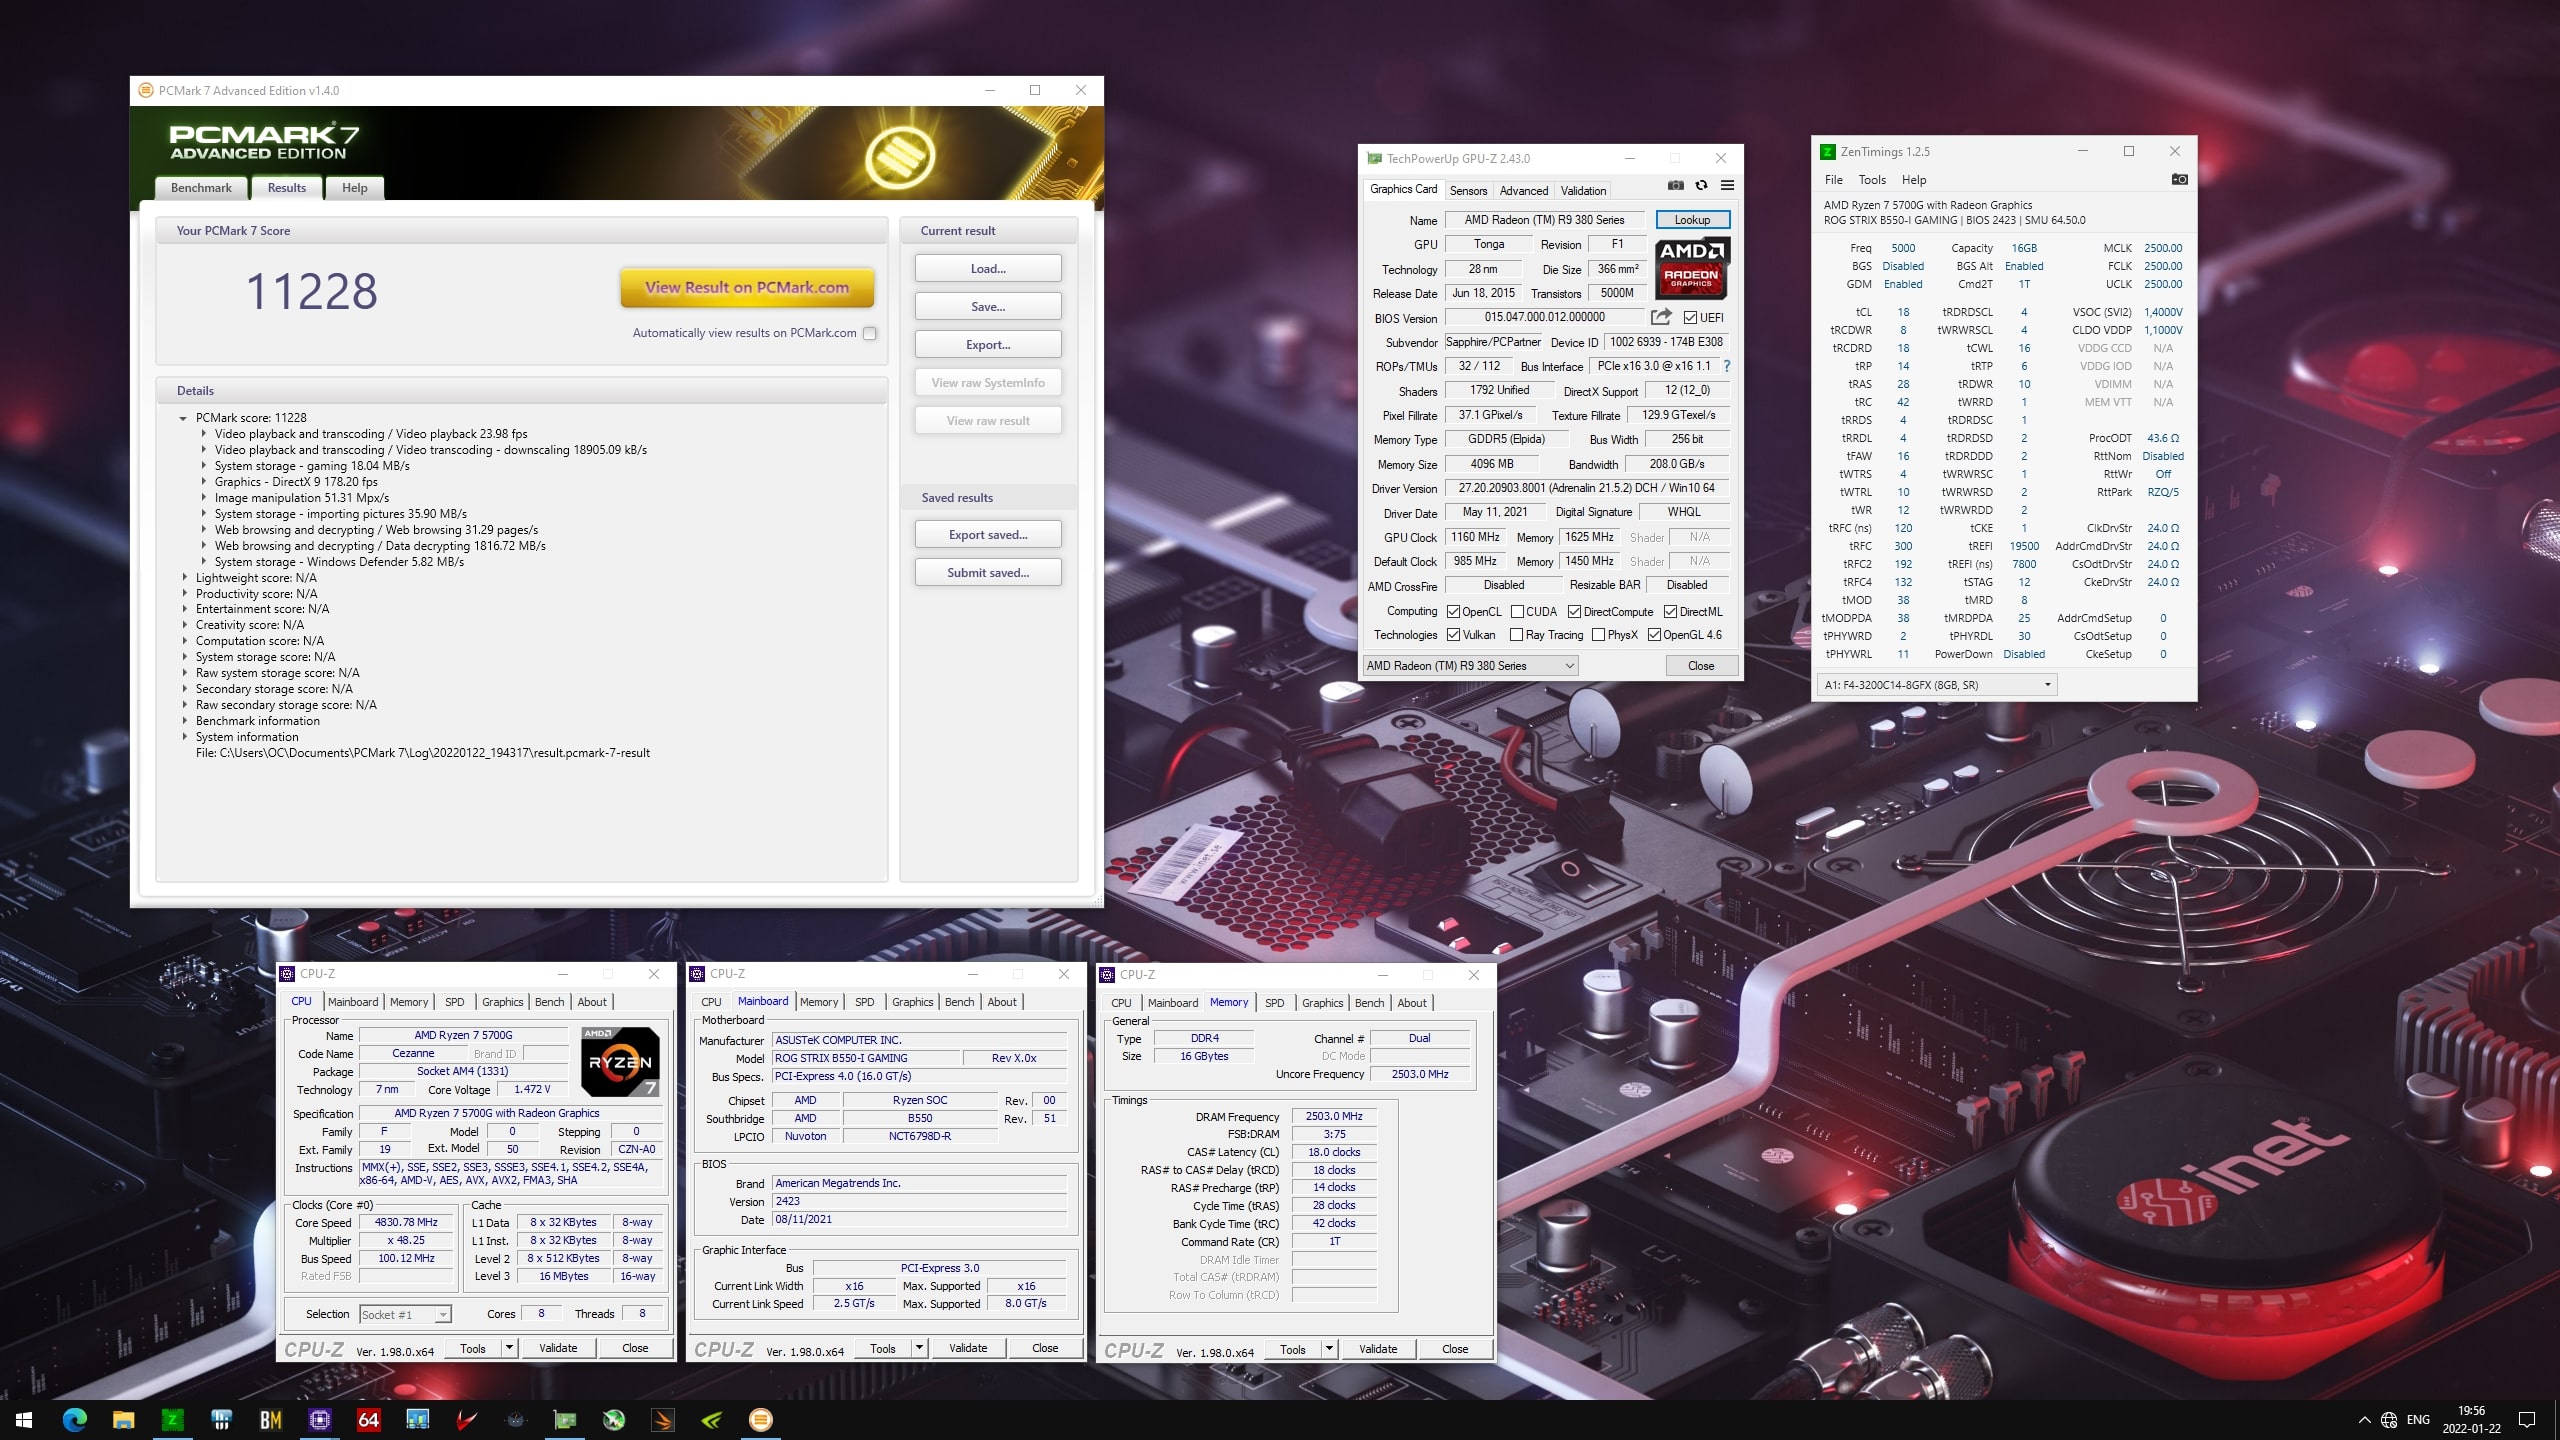Click the BM benchmark taskbar icon
The image size is (2560, 1440).
pyautogui.click(x=270, y=1420)
